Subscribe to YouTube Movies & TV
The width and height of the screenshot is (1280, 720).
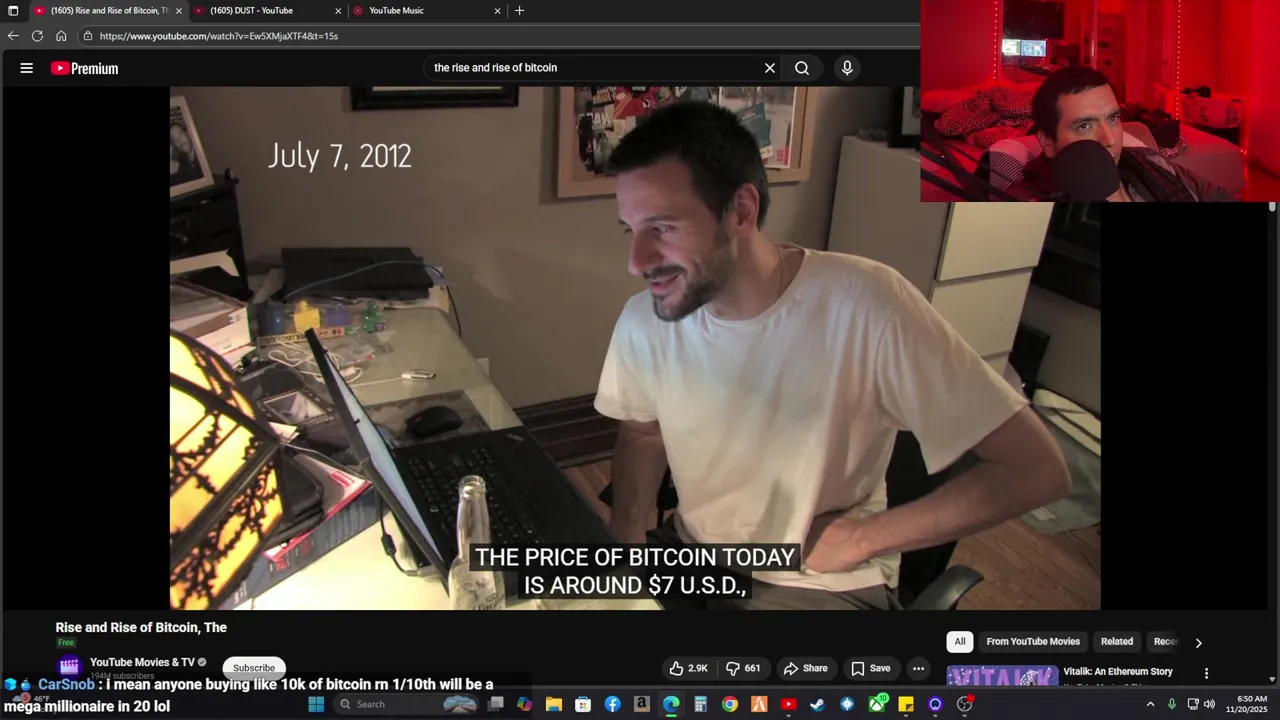(x=254, y=668)
